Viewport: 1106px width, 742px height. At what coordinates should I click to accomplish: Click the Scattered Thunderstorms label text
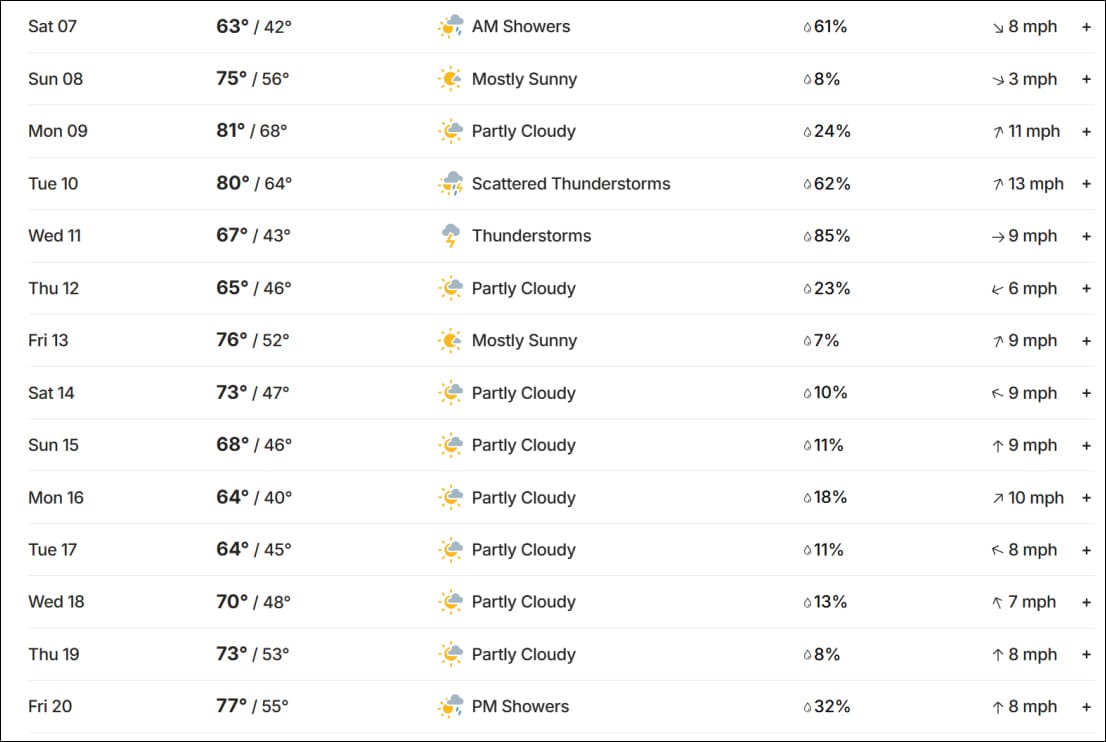[x=571, y=184]
